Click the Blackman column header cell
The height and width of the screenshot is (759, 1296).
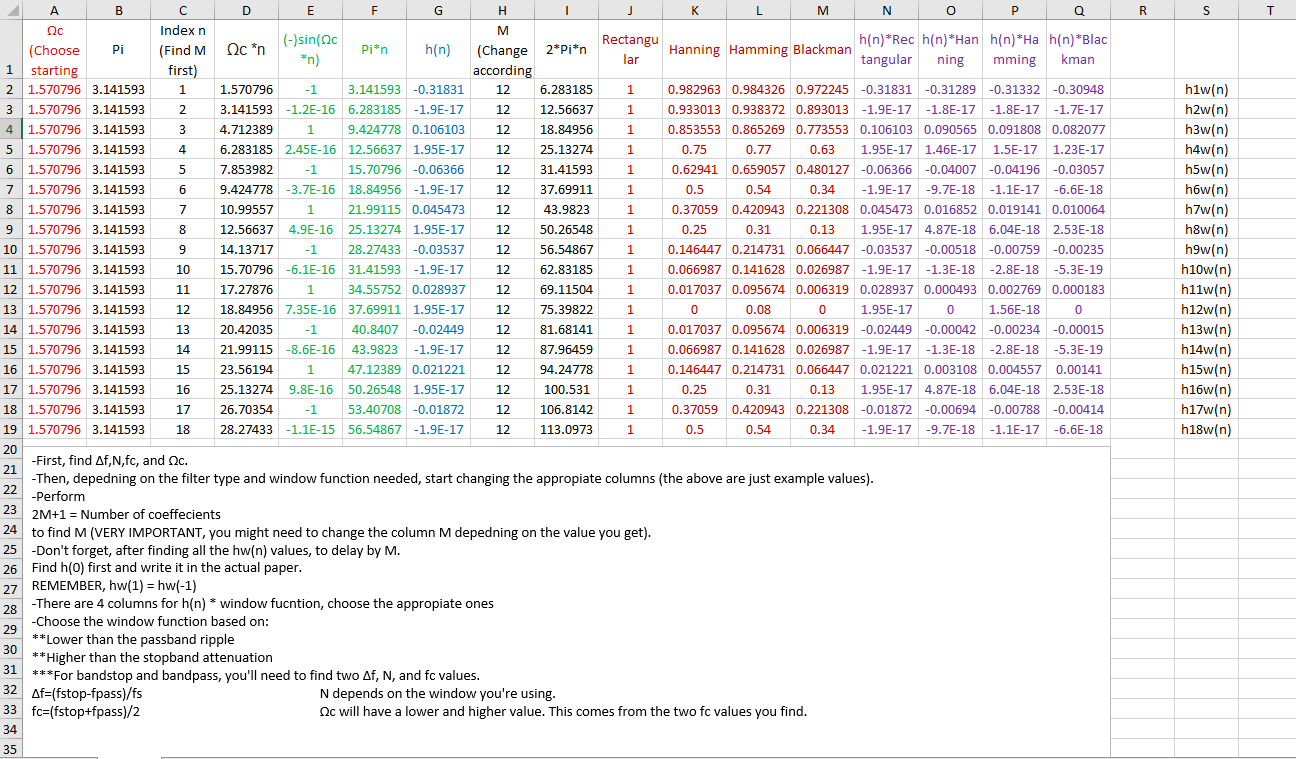coord(822,49)
